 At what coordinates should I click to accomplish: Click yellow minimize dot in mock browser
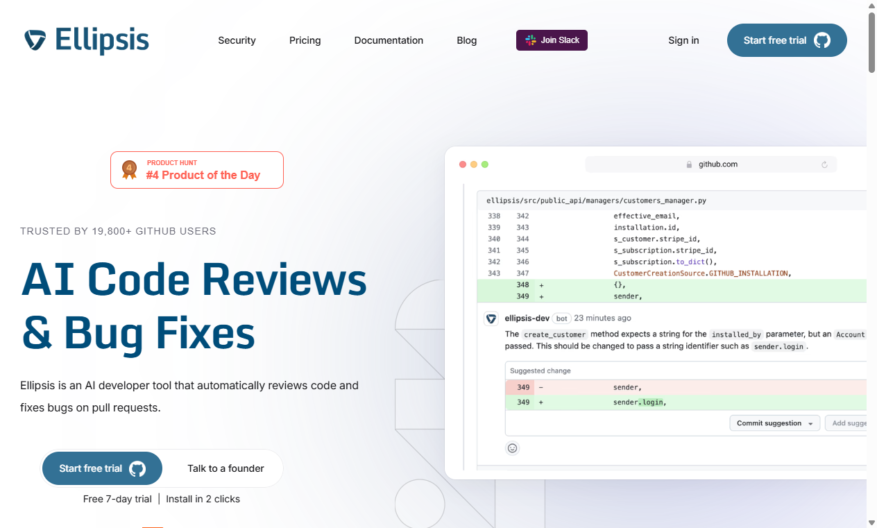pos(474,164)
